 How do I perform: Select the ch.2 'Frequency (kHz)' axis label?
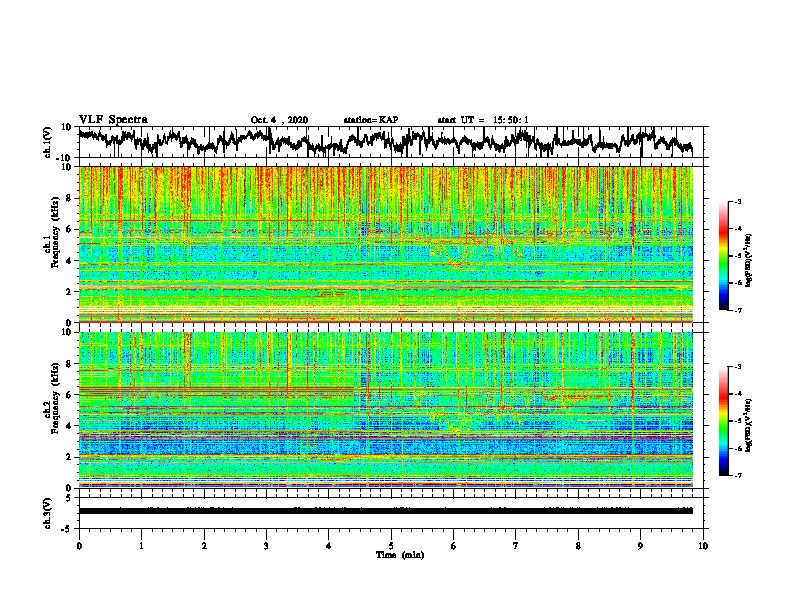pyautogui.click(x=56, y=398)
